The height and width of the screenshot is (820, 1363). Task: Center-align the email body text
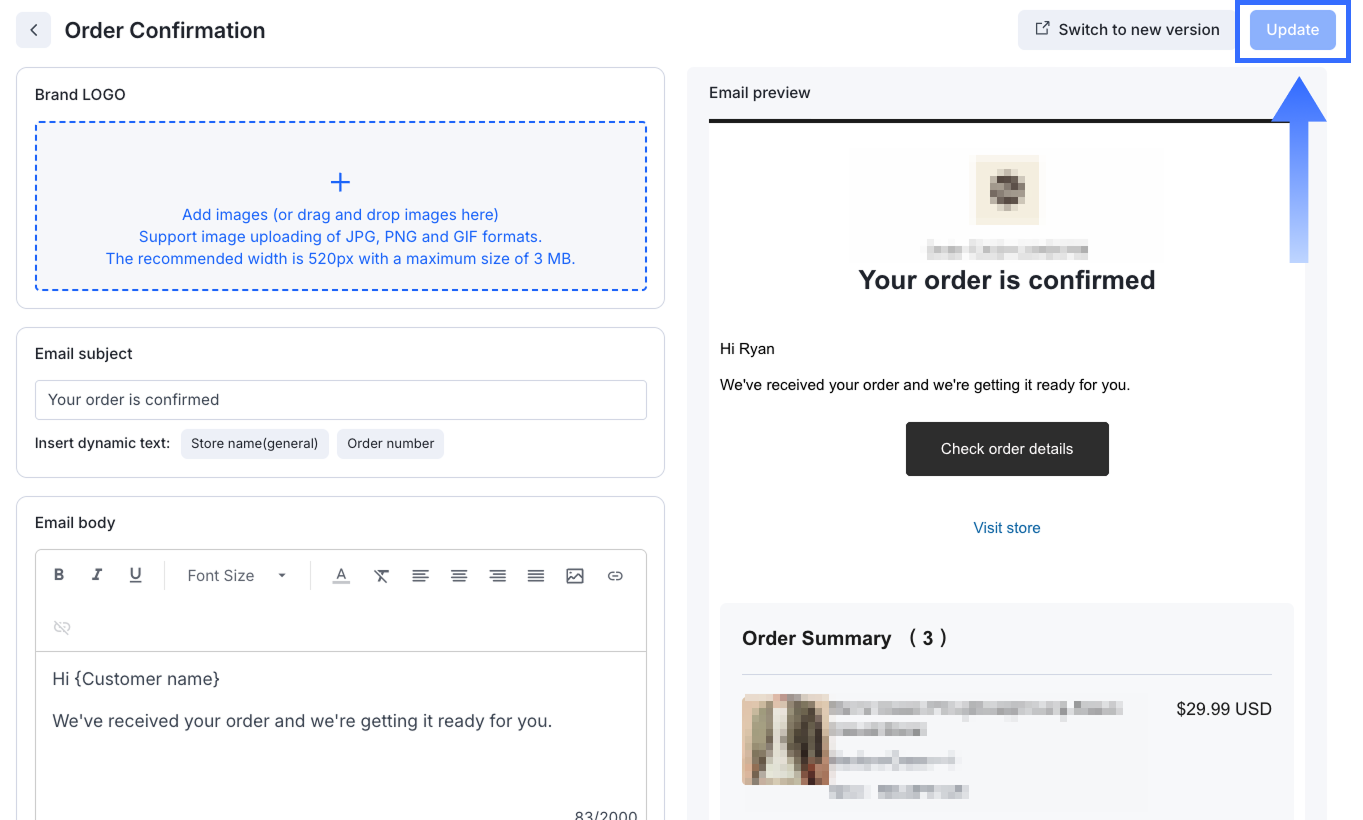pos(459,576)
